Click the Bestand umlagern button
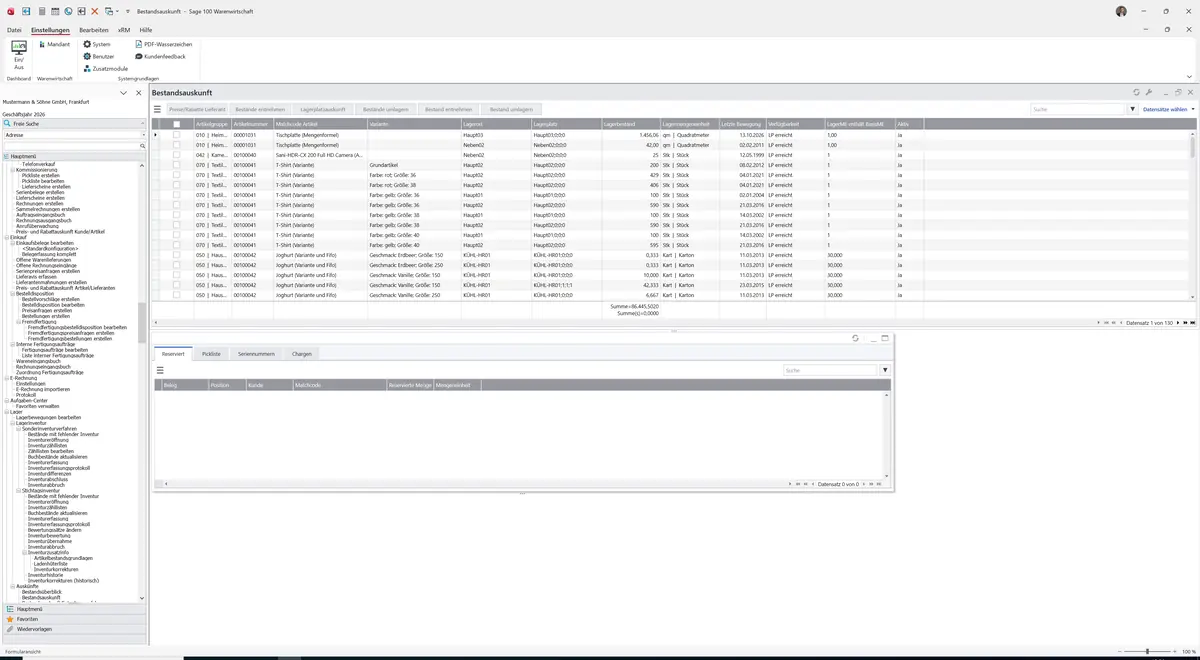 pos(511,109)
